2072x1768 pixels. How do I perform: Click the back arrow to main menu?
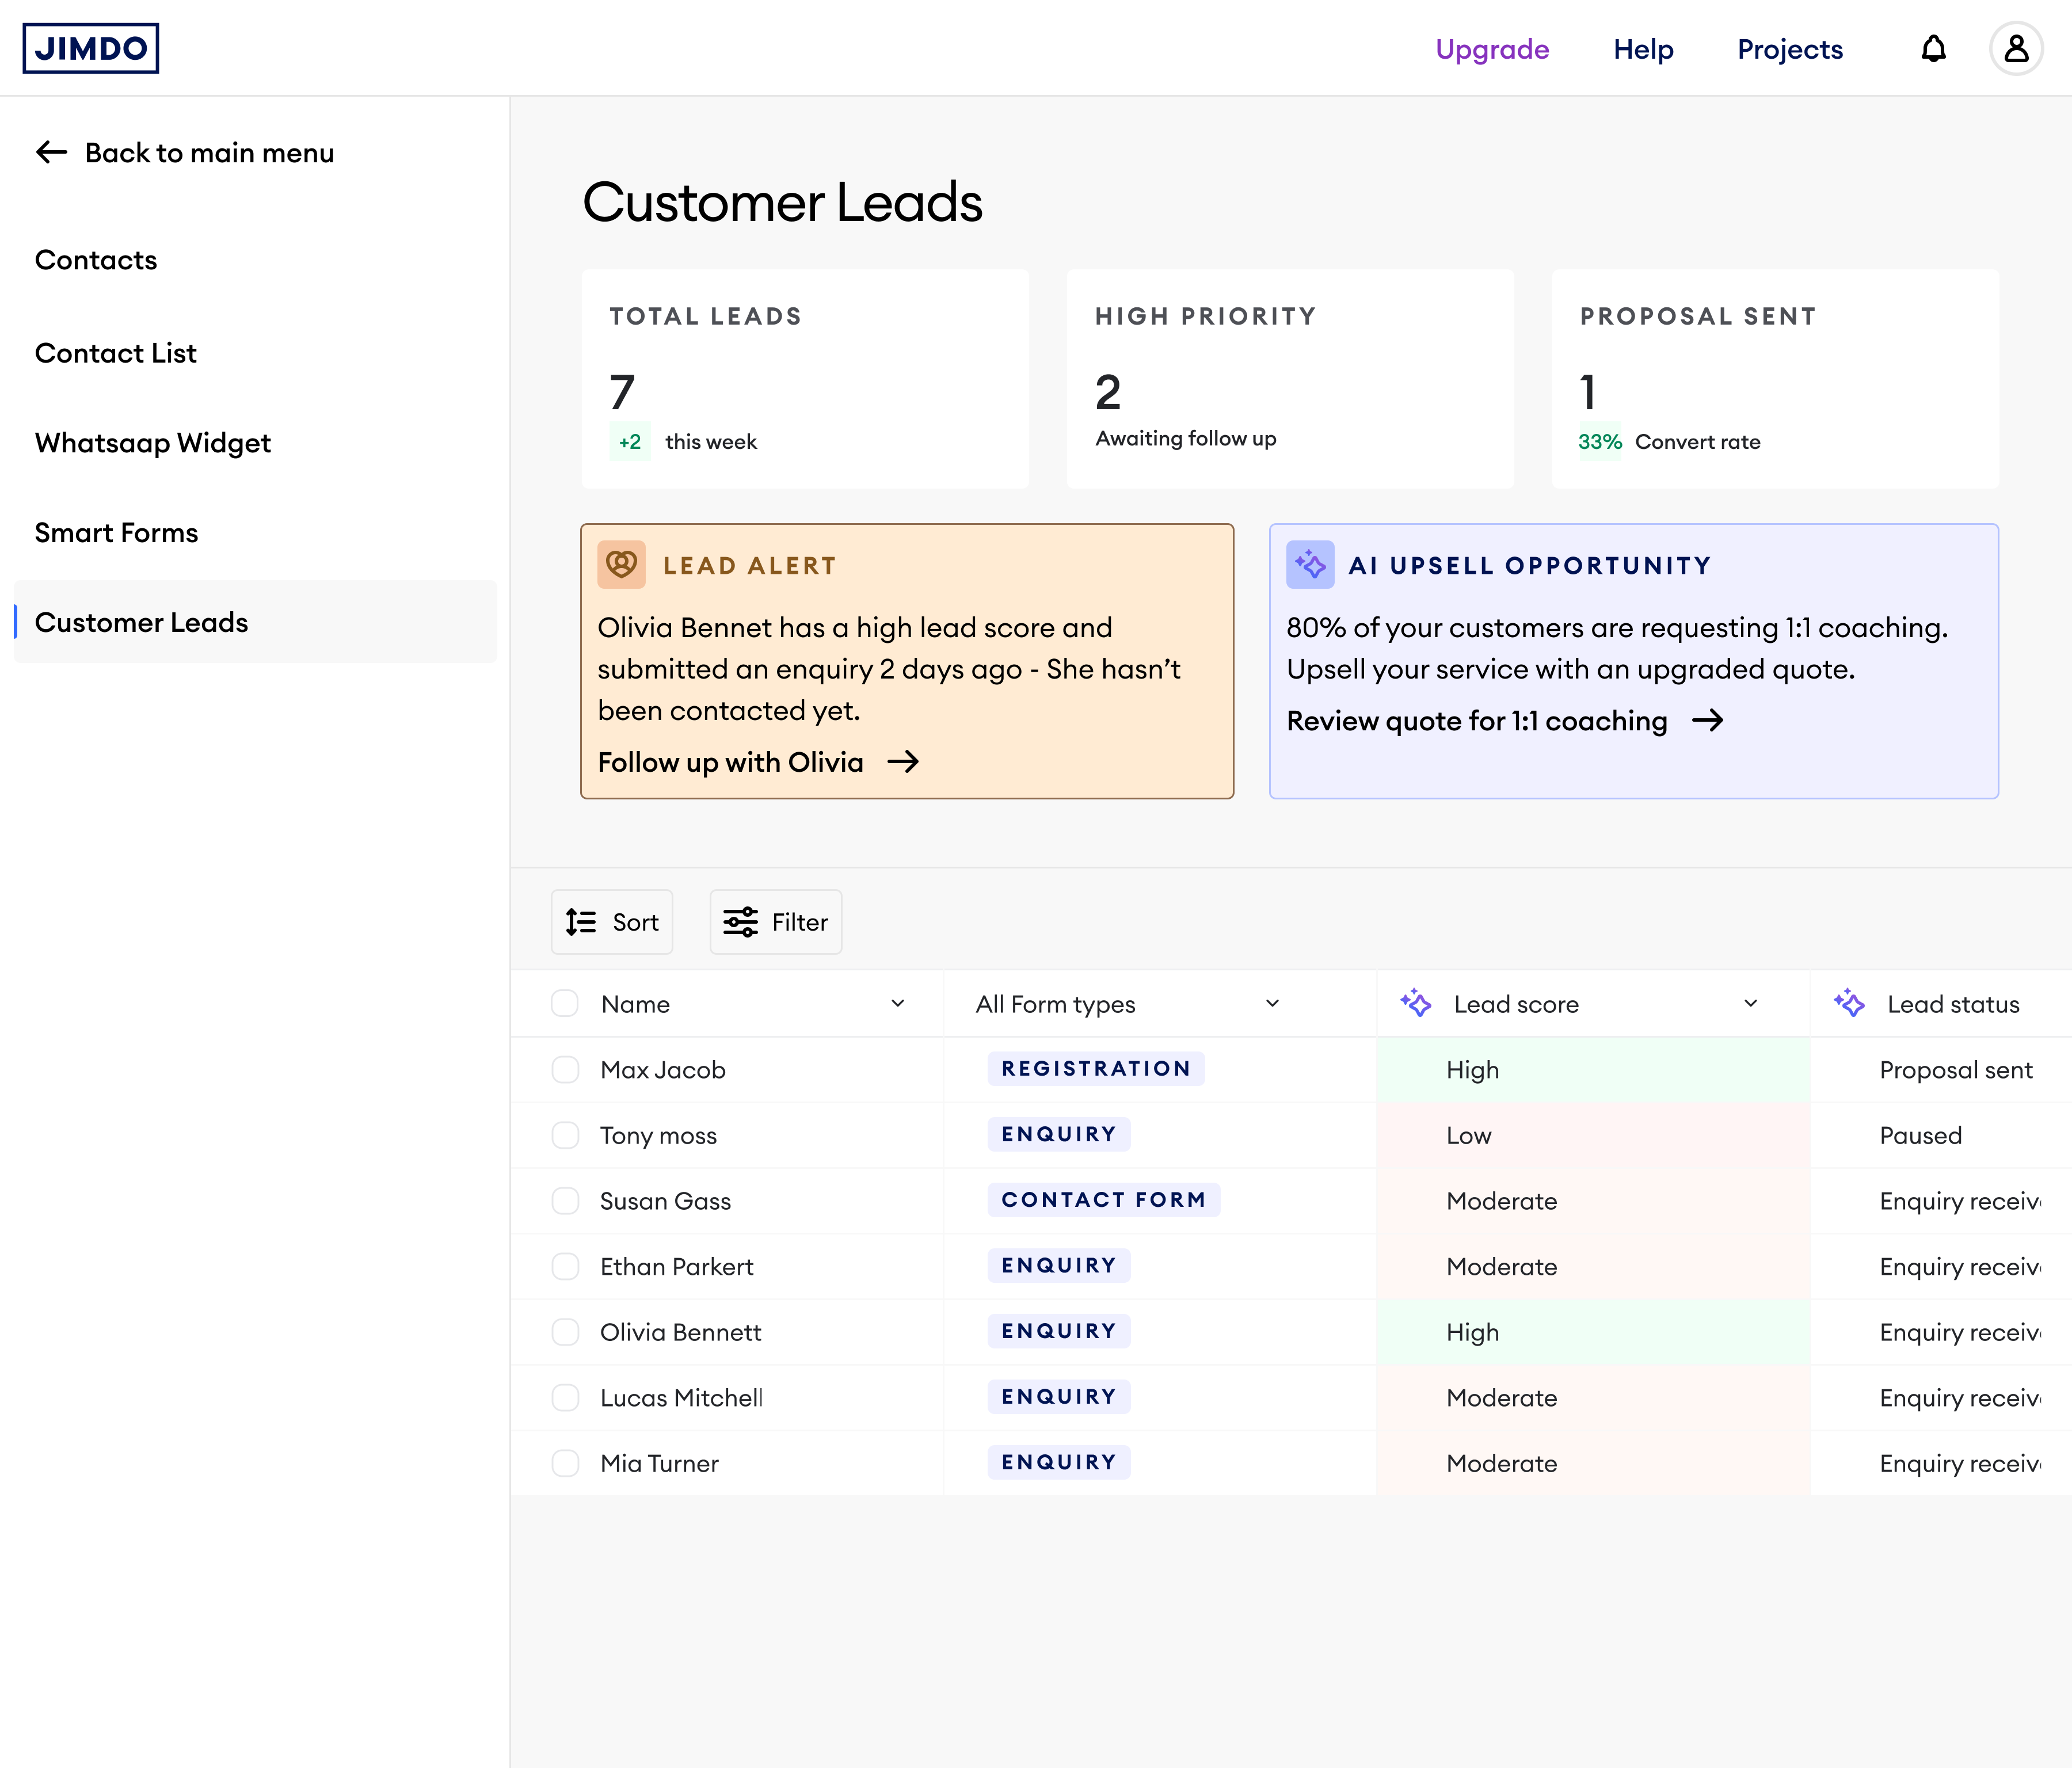pos(49,152)
